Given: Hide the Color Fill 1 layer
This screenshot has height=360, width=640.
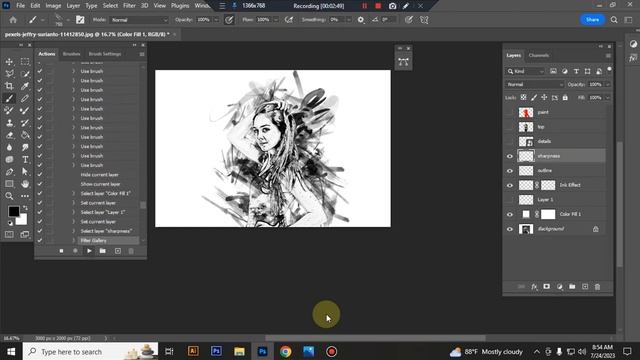Looking at the screenshot, I should point(510,214).
